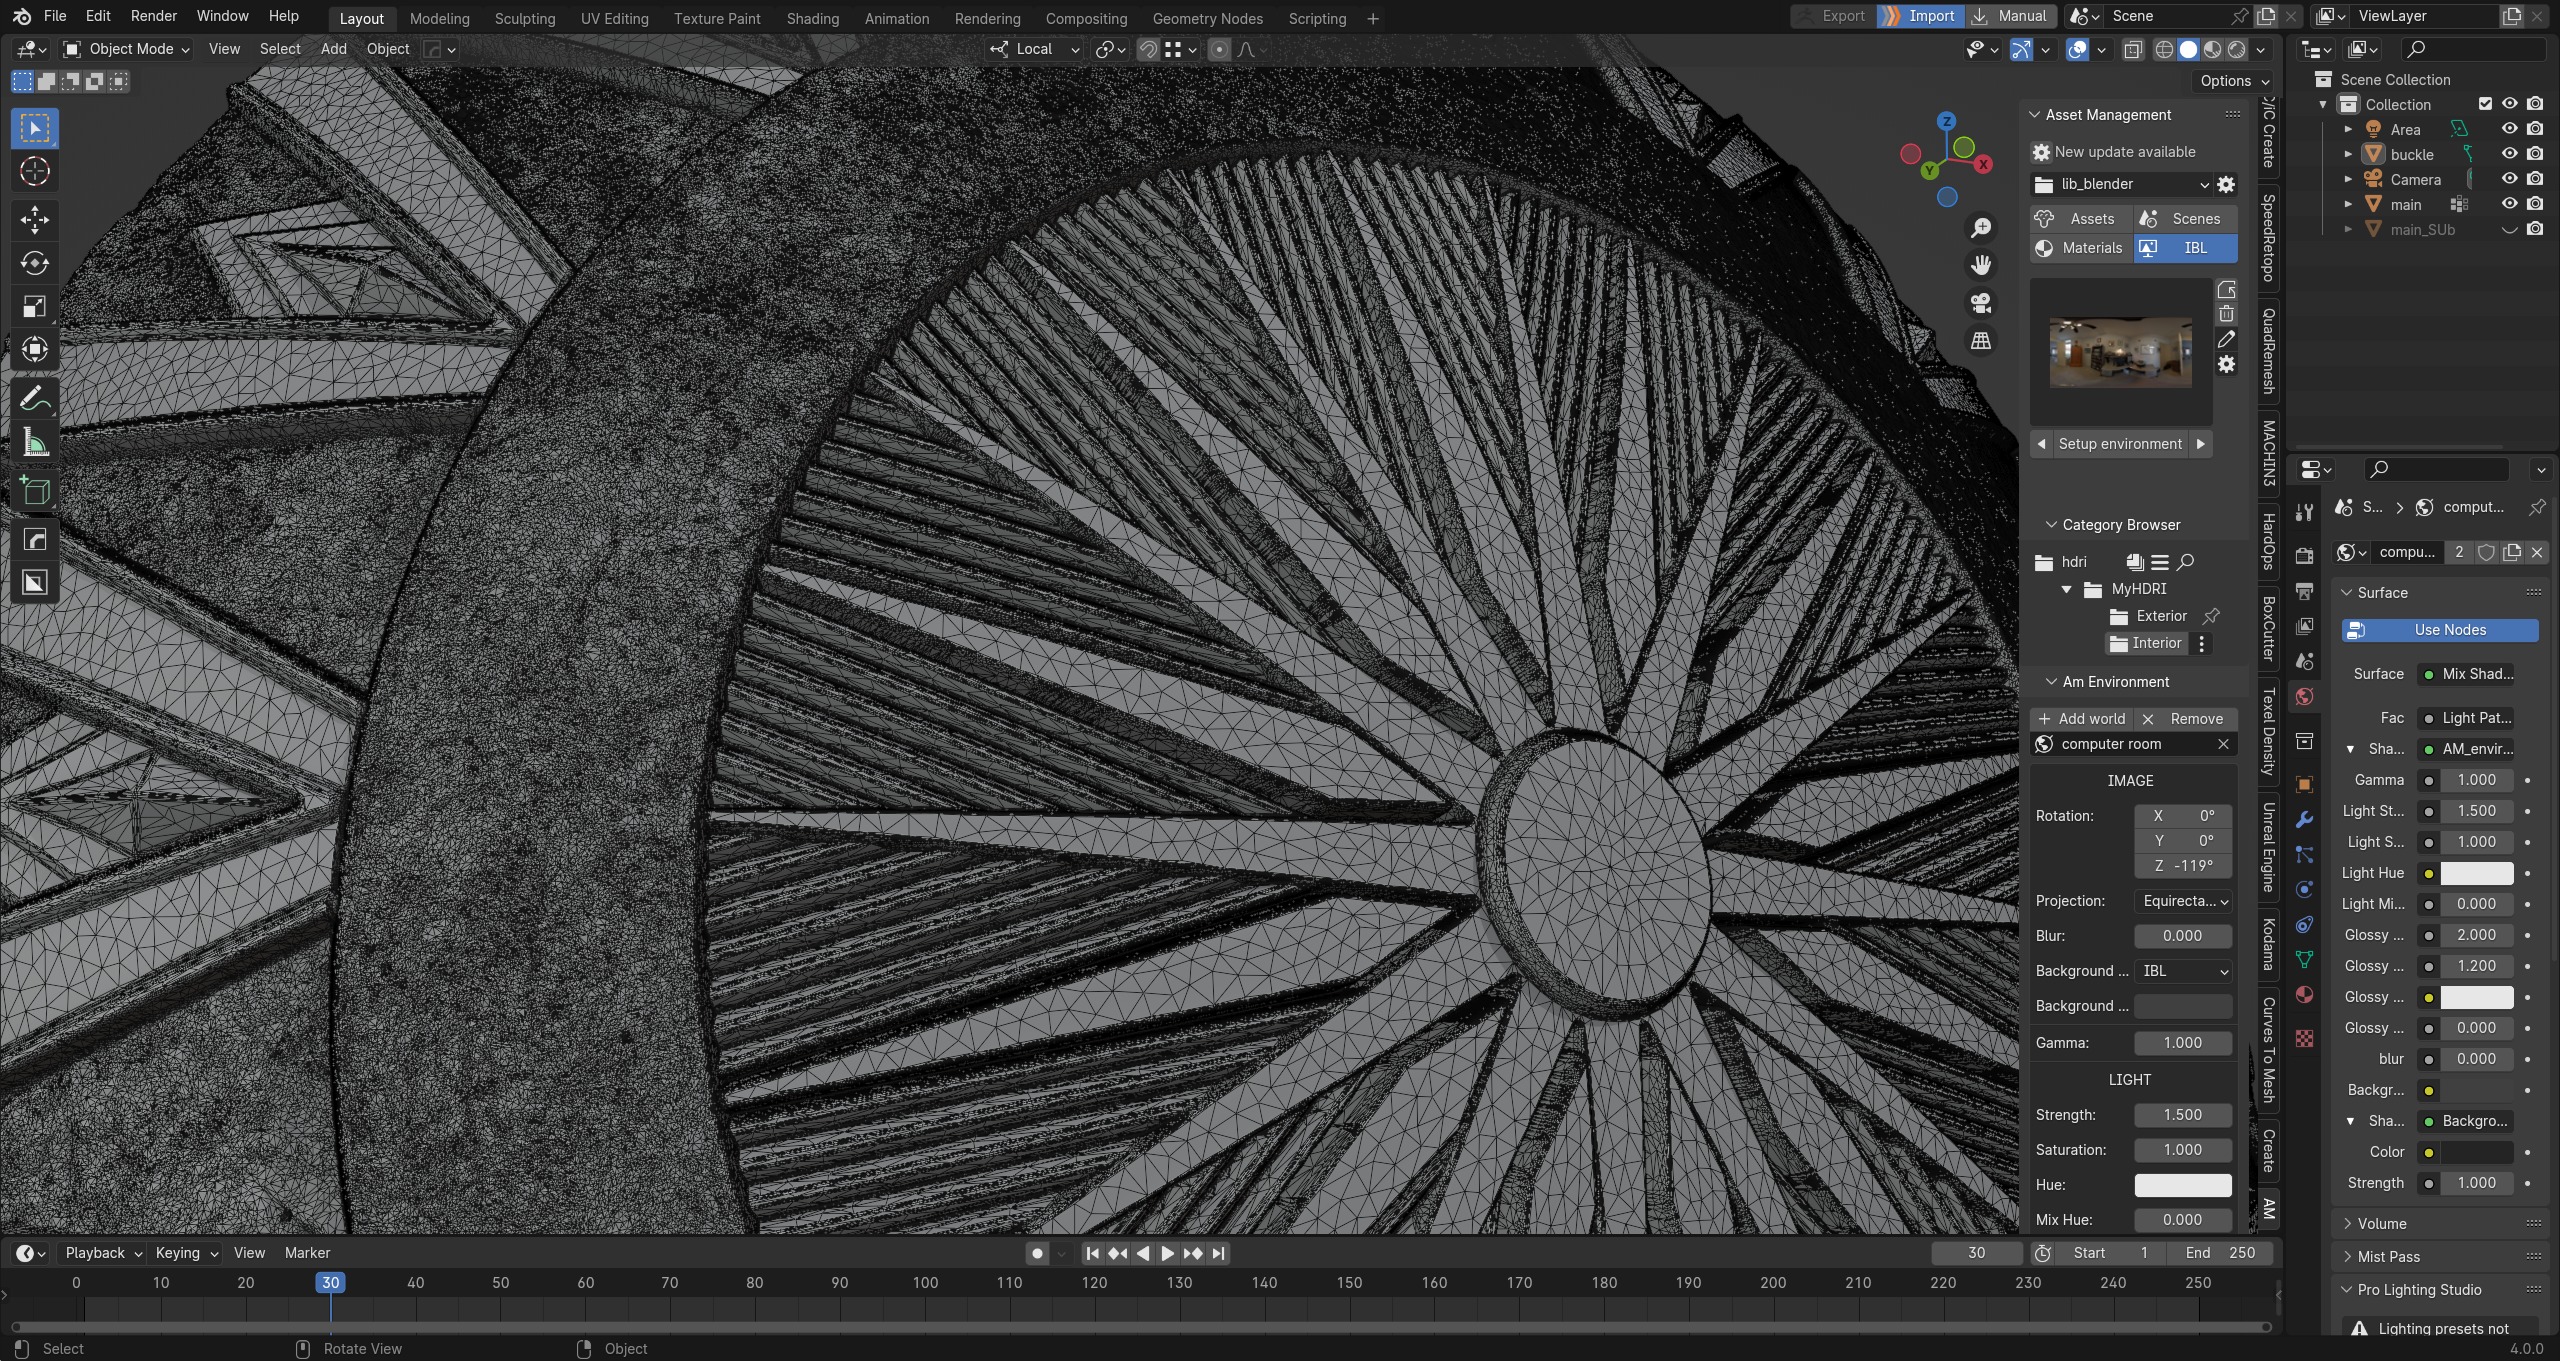Toggle X-ray viewport icon
Viewport: 2560px width, 1361px height.
tap(2132, 49)
